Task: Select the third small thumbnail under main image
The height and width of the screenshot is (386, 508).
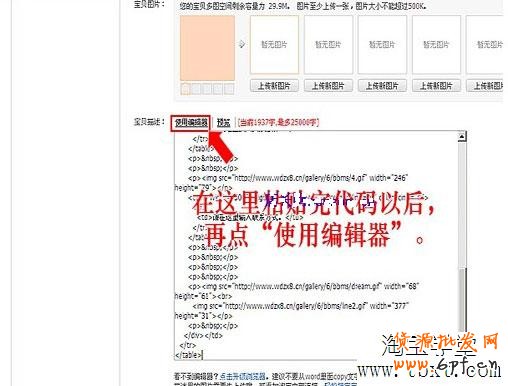Action: pos(207,89)
